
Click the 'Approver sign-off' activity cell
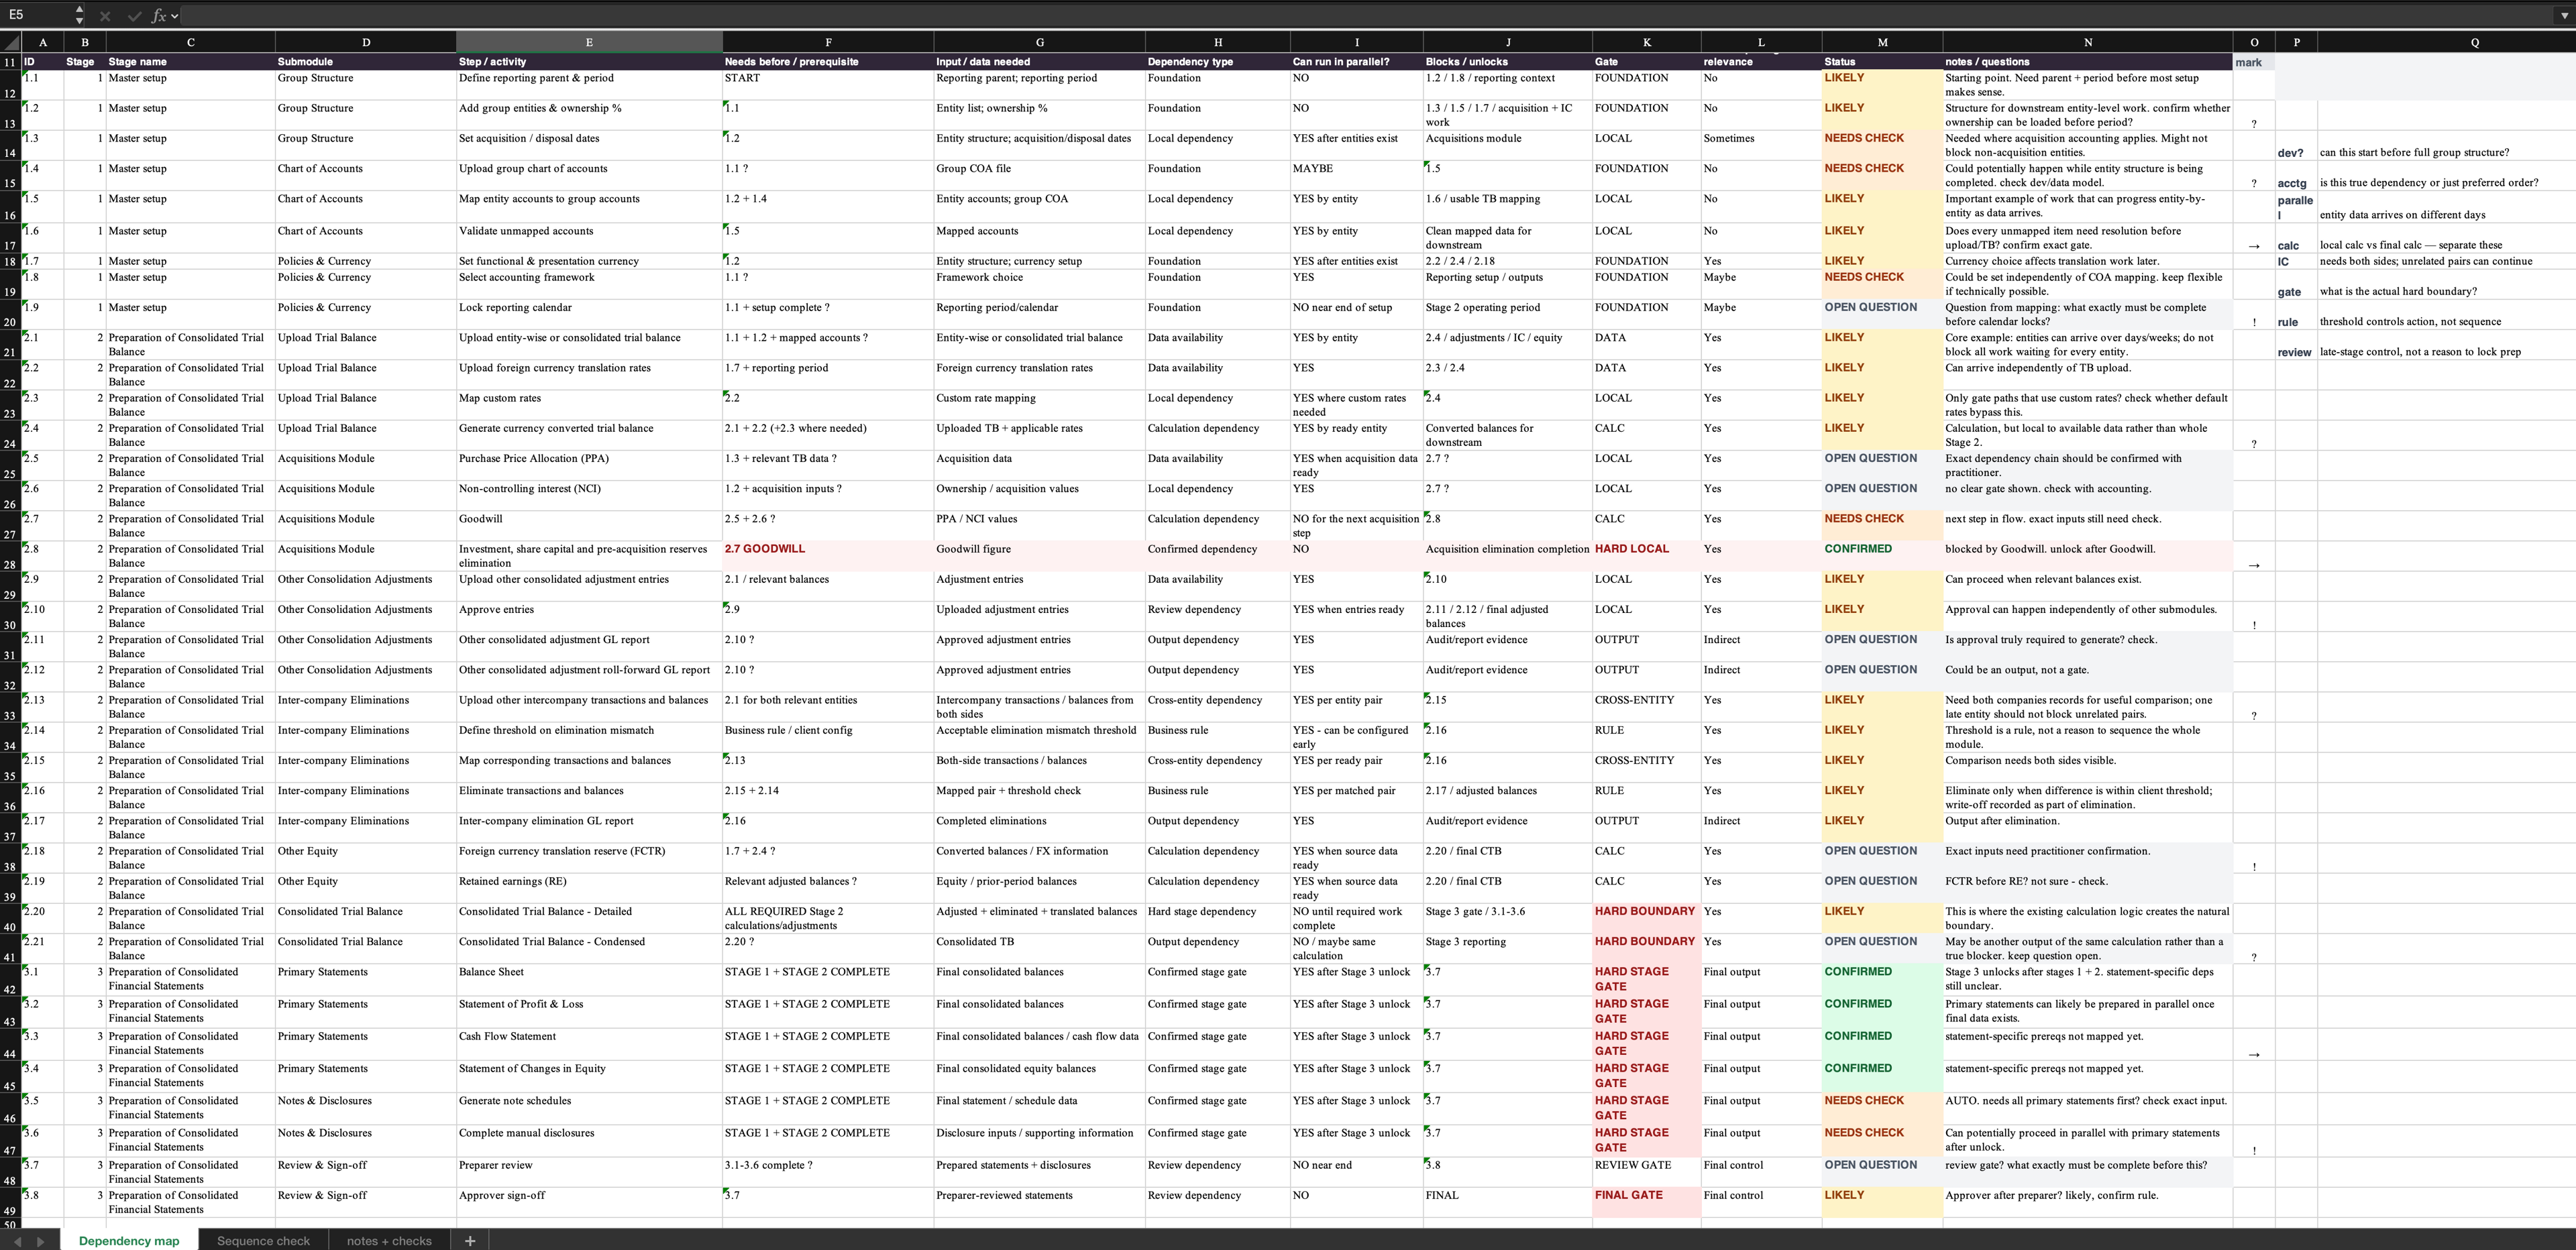[589, 1202]
